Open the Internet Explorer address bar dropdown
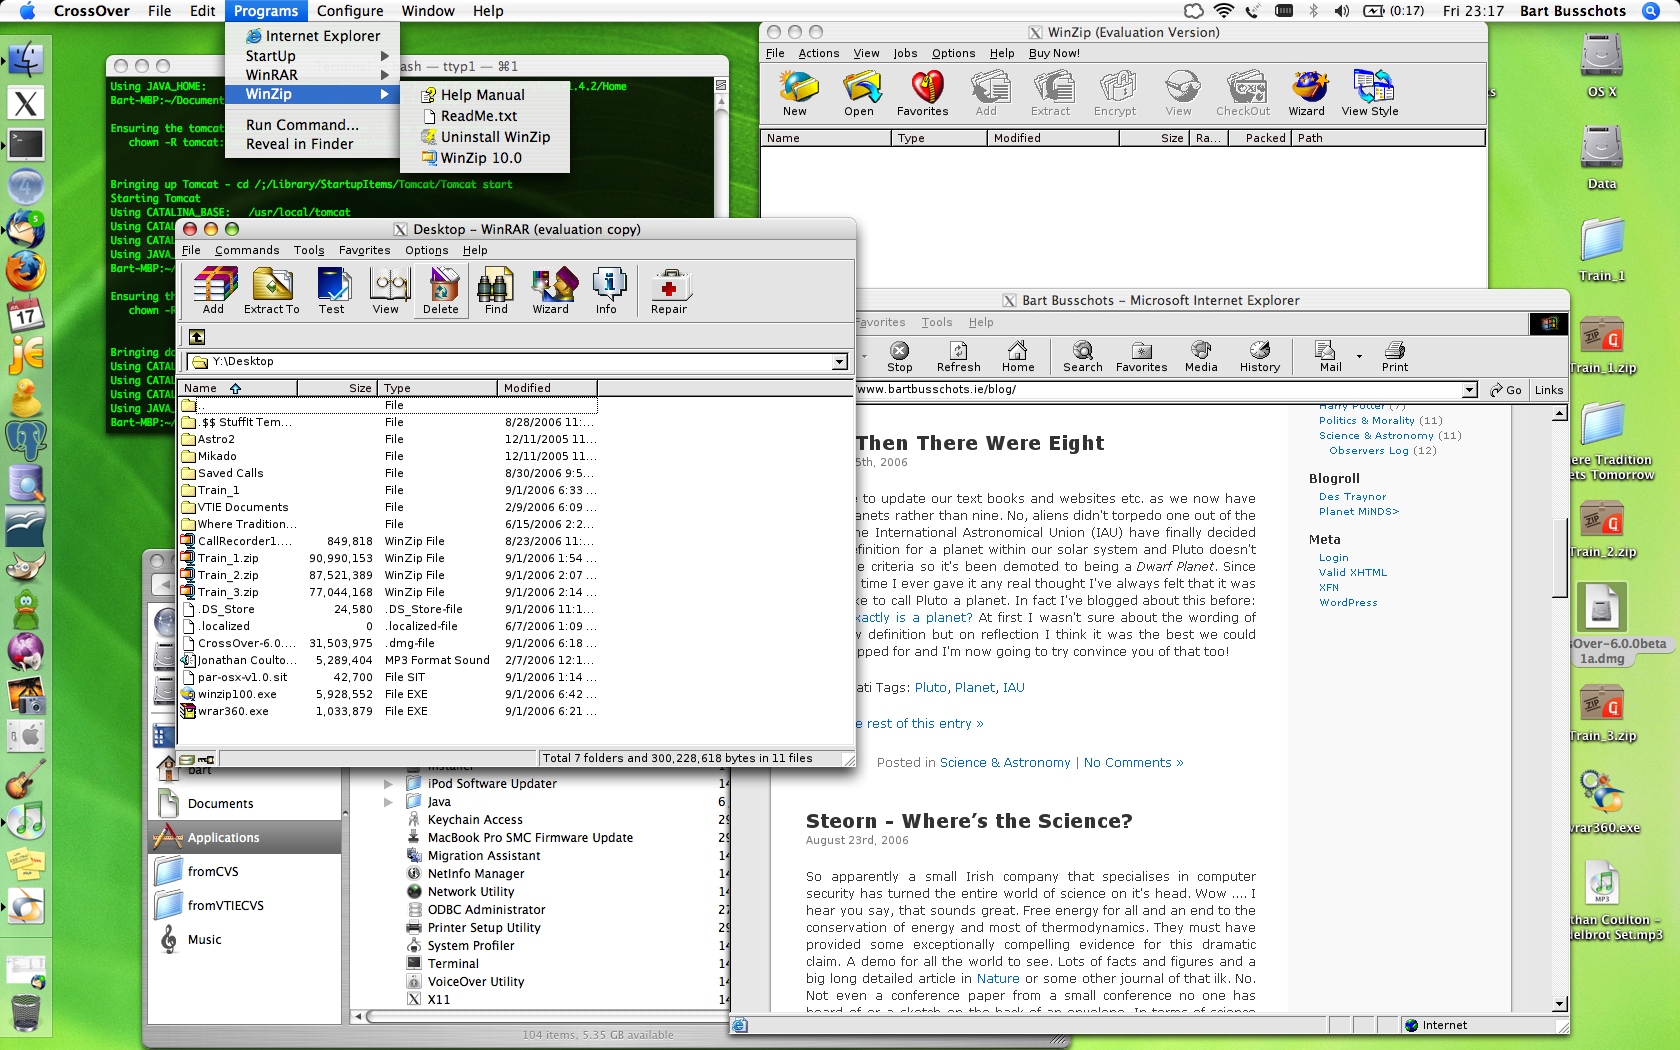This screenshot has height=1050, width=1680. pyautogui.click(x=1469, y=390)
